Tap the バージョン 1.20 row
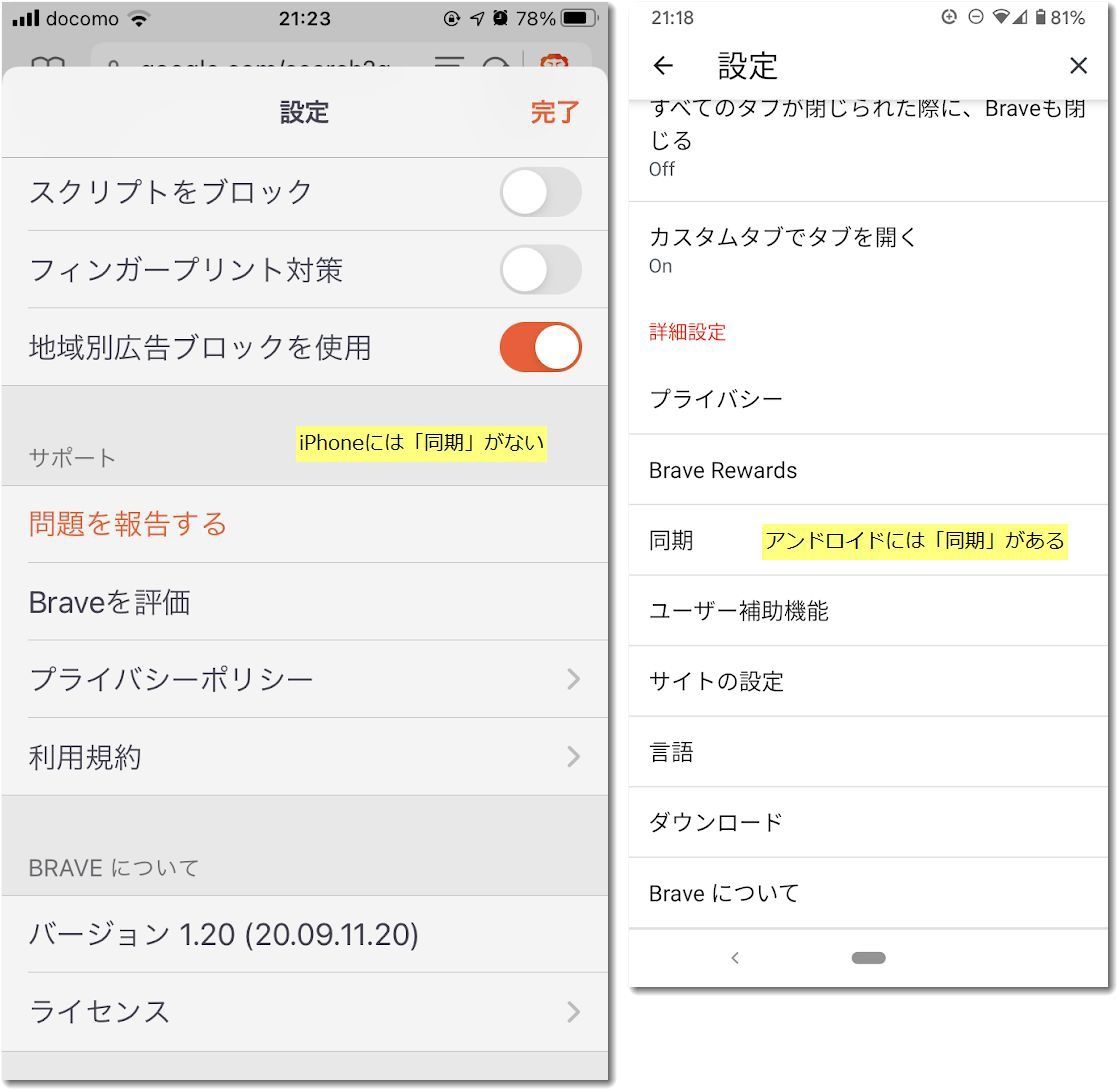This screenshot has height=1089, width=1117. [305, 934]
